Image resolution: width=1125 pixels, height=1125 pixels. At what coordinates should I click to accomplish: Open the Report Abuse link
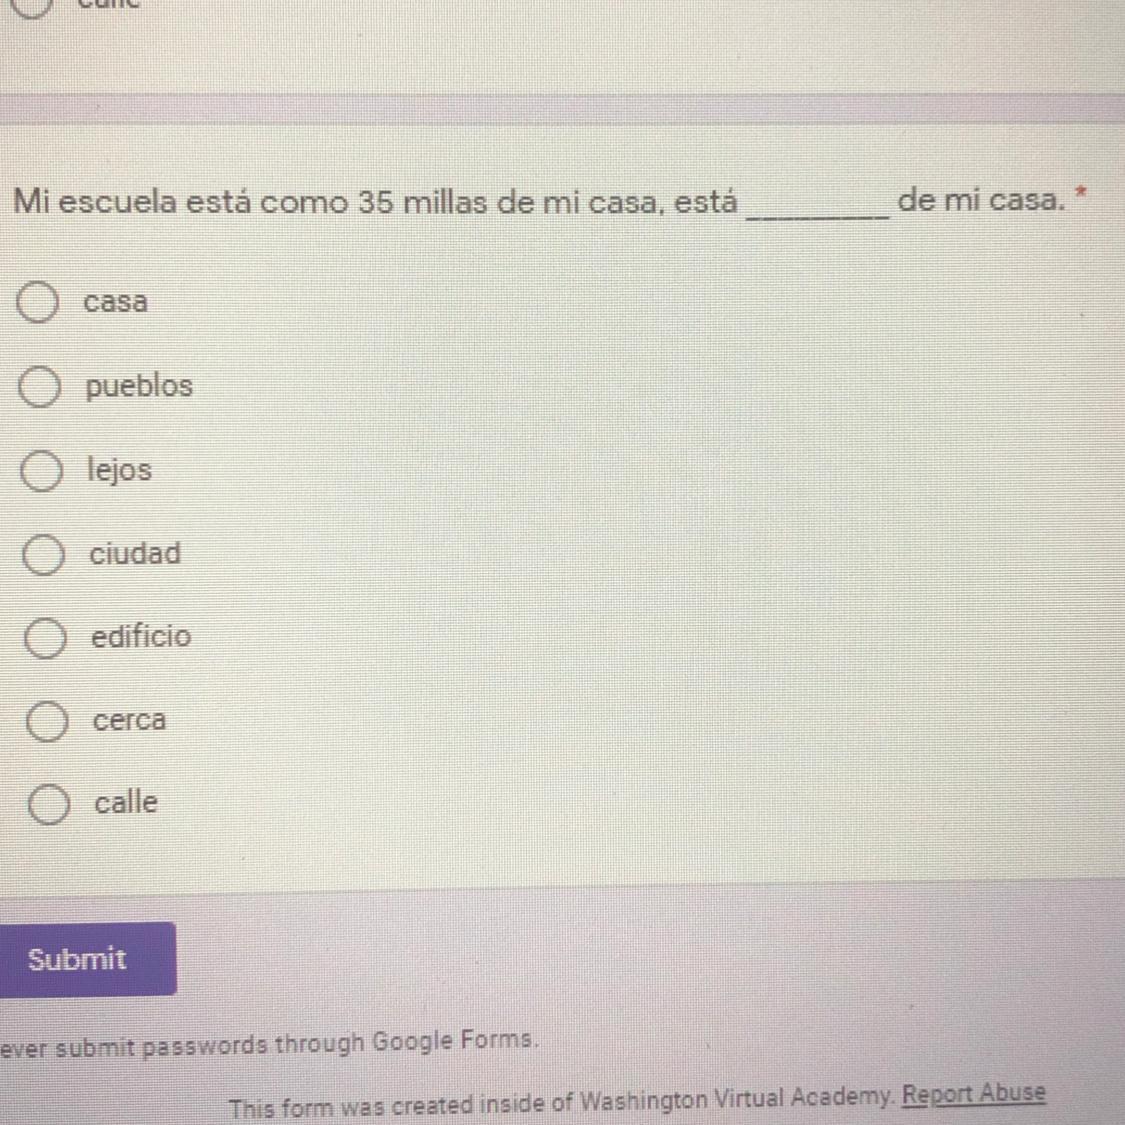pos(973,1094)
